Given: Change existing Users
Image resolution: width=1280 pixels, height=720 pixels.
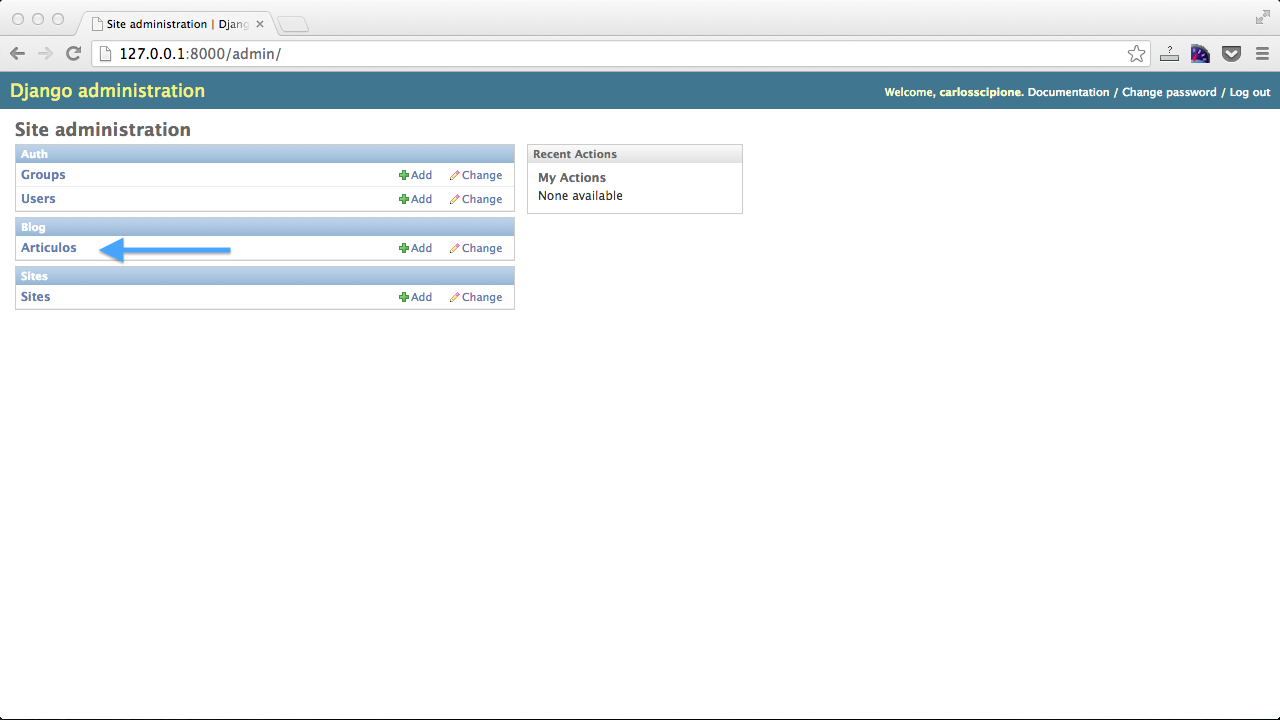Looking at the screenshot, I should point(476,199).
